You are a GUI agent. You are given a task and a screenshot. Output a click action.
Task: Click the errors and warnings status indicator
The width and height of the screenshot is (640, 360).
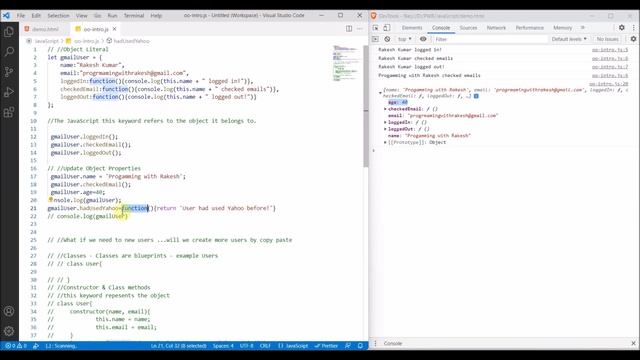pyautogui.click(x=16, y=346)
